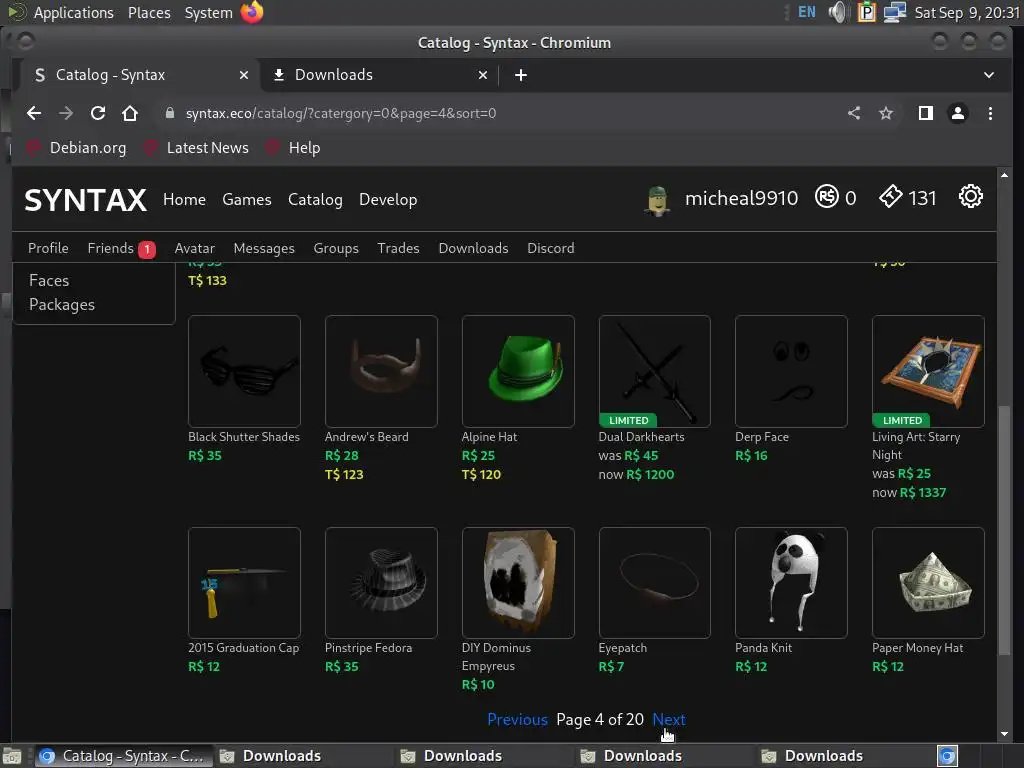Open the Dual Darkhearts item thumbnail
Image resolution: width=1024 pixels, height=768 pixels.
pos(654,371)
